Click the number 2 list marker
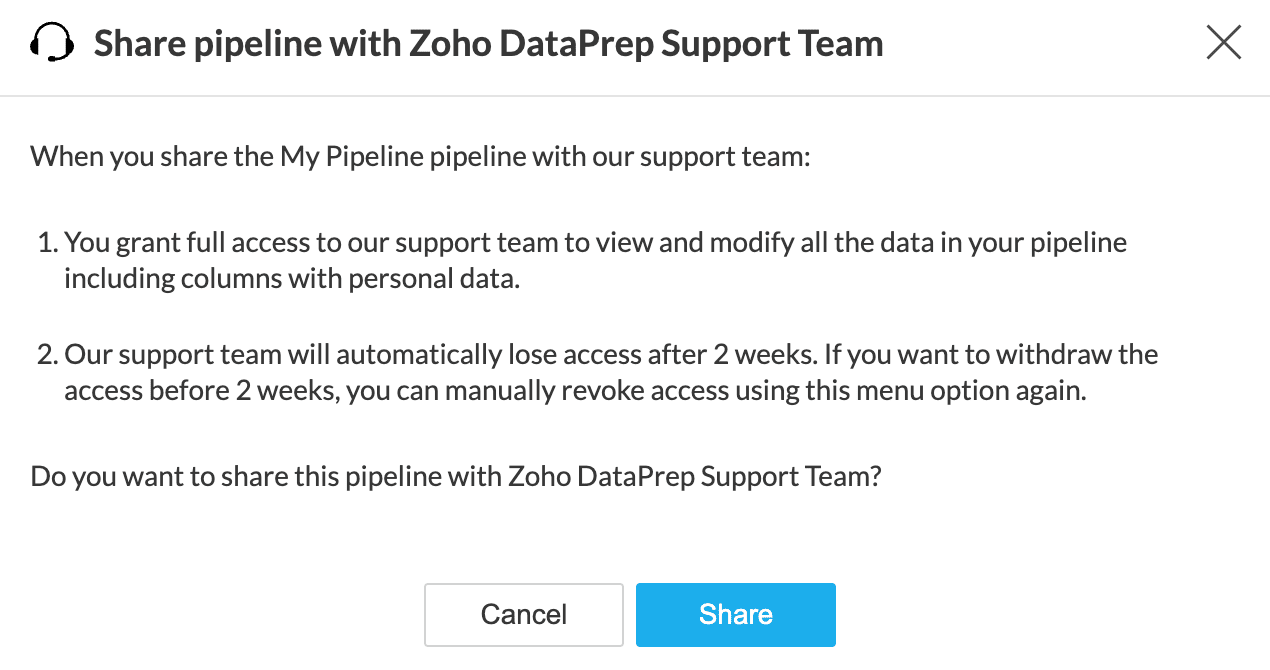 (x=46, y=355)
